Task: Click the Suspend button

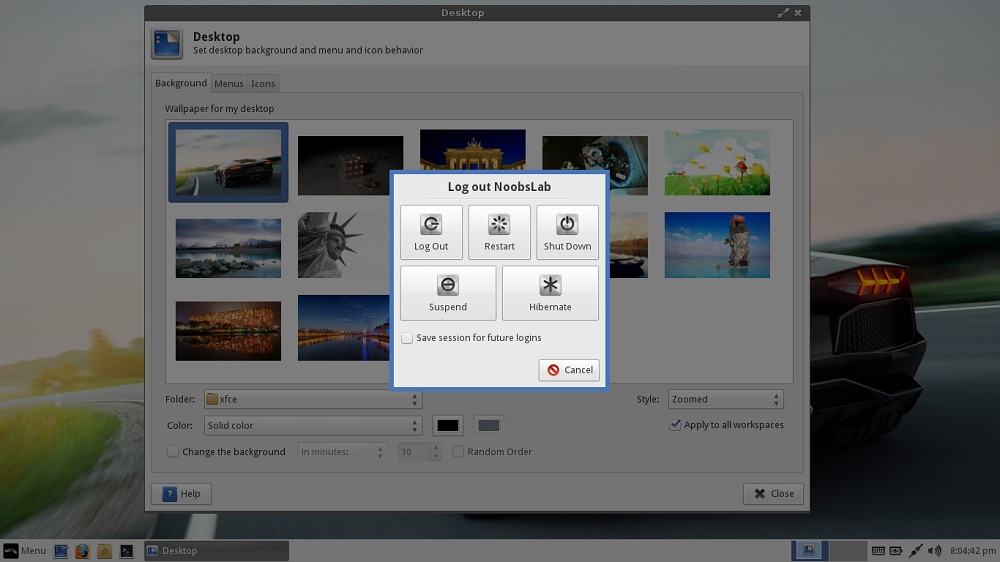Action: (x=448, y=293)
